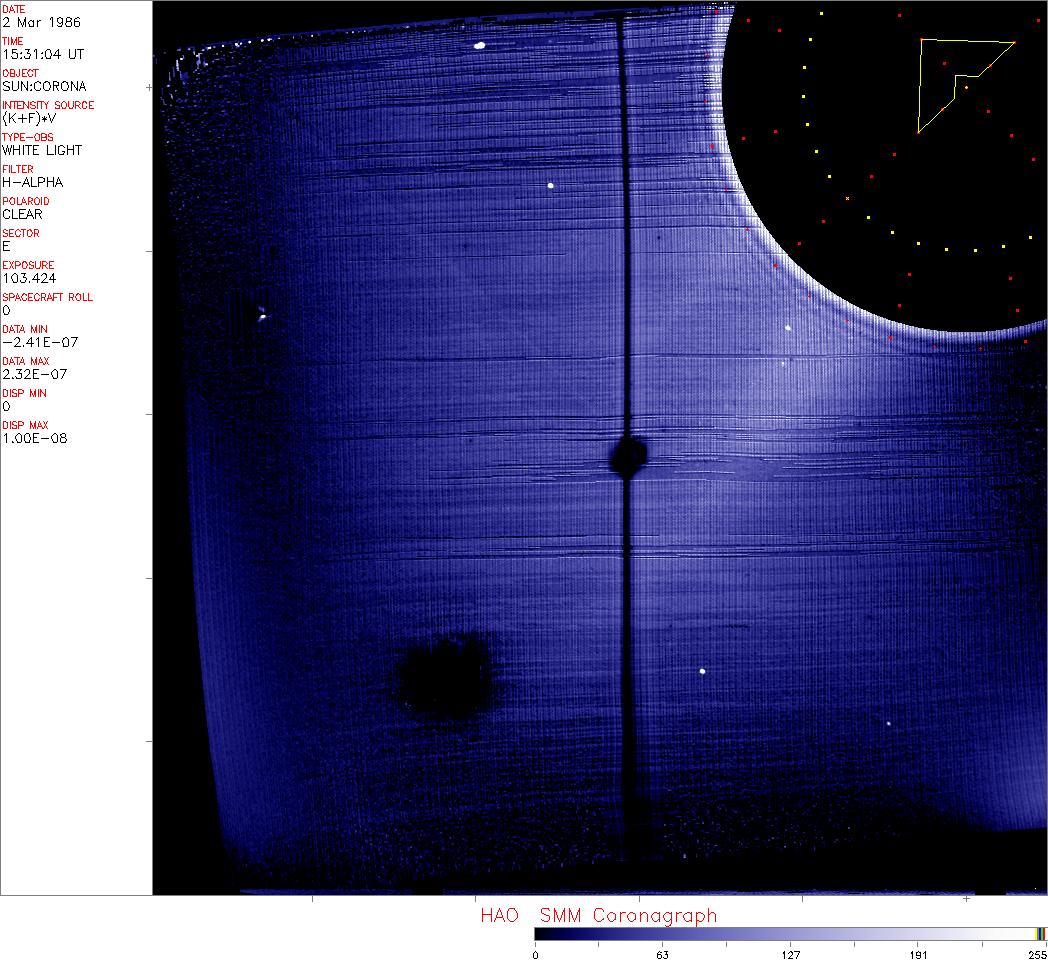Click the HAO SMM Coronagraph title
Image resolution: width=1048 pixels, height=960 pixels.
coord(598,915)
